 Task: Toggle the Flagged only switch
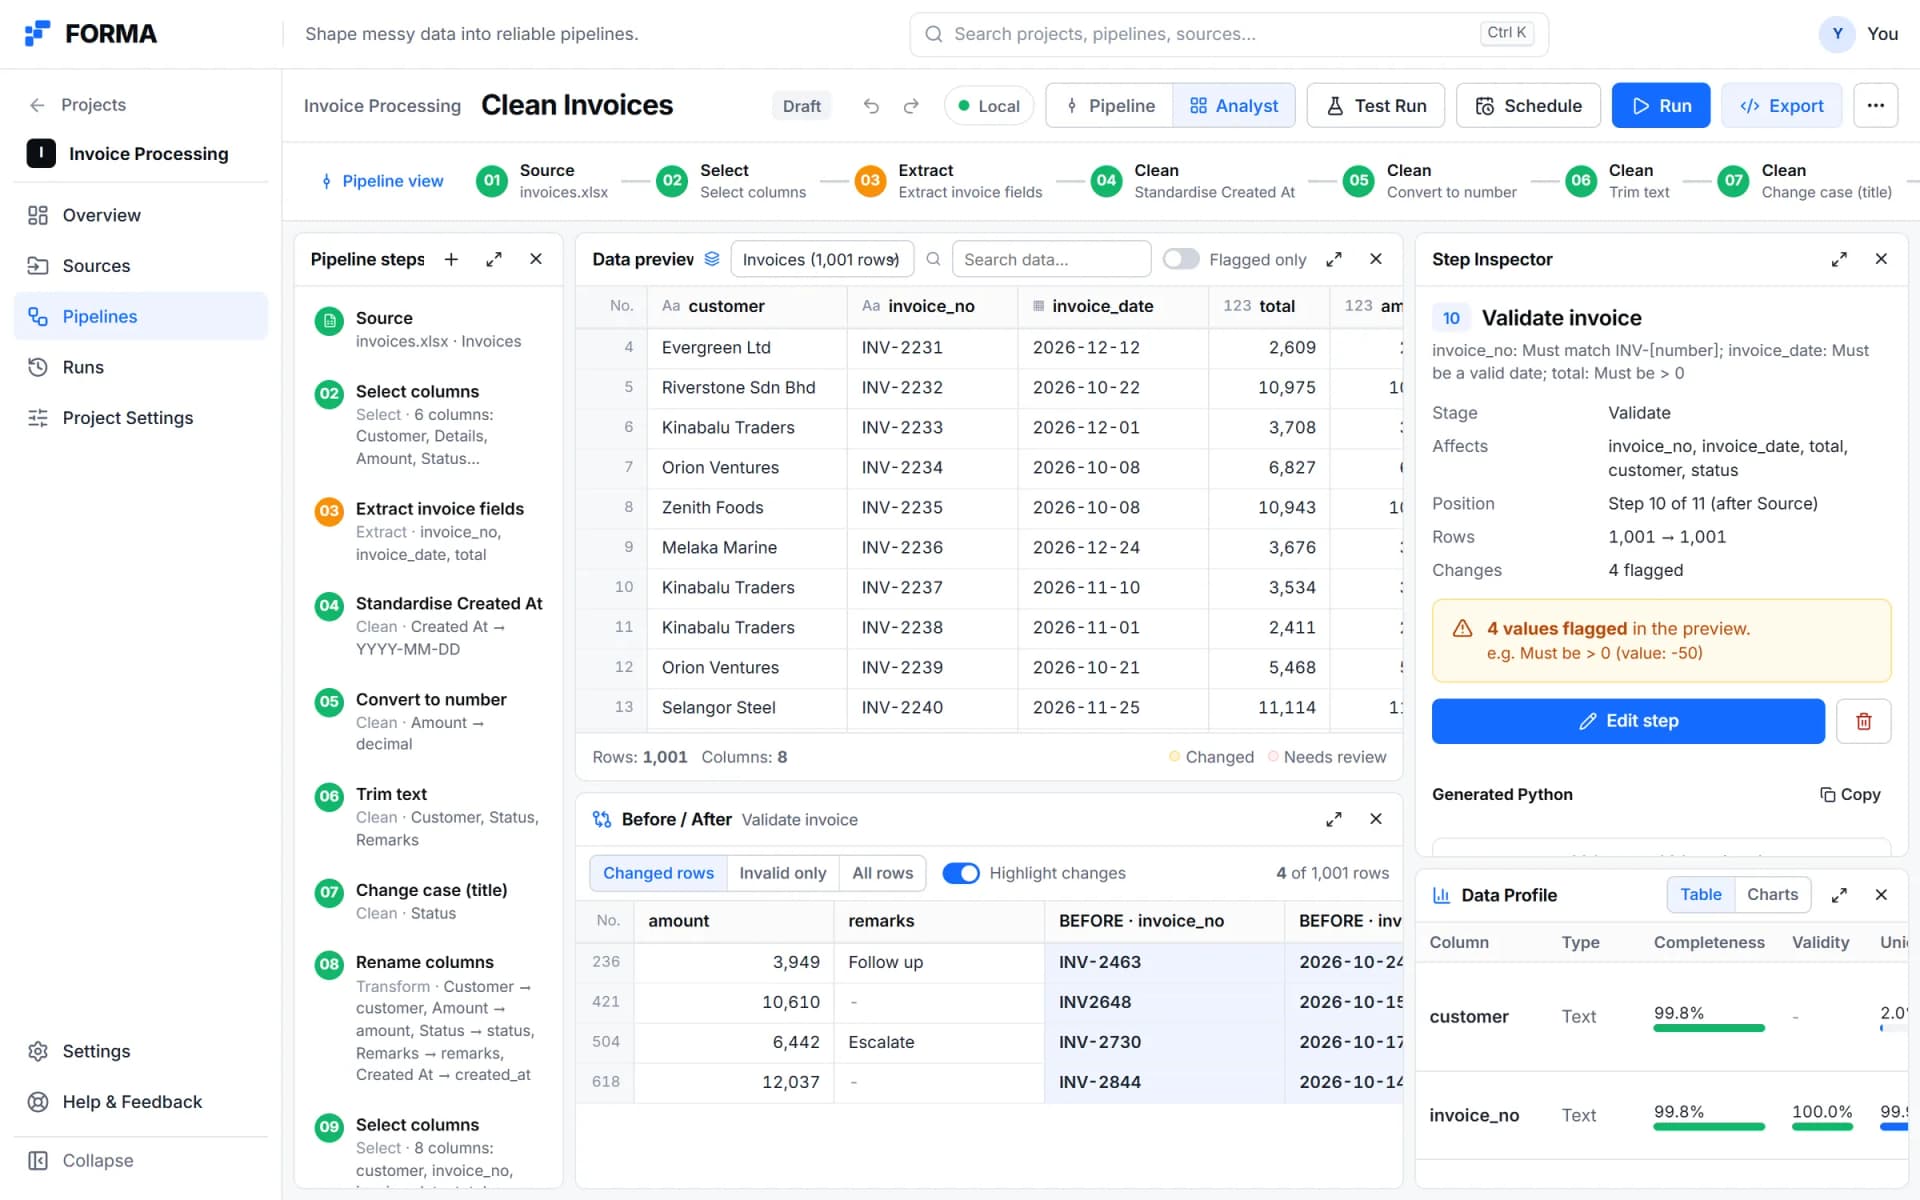tap(1181, 259)
